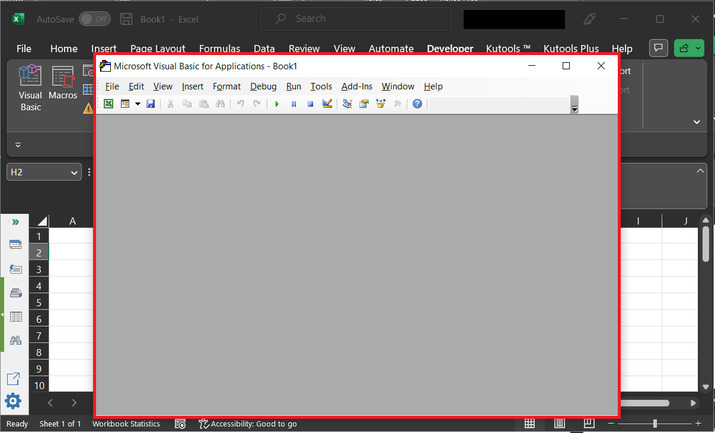Select row 5 header

point(39,303)
